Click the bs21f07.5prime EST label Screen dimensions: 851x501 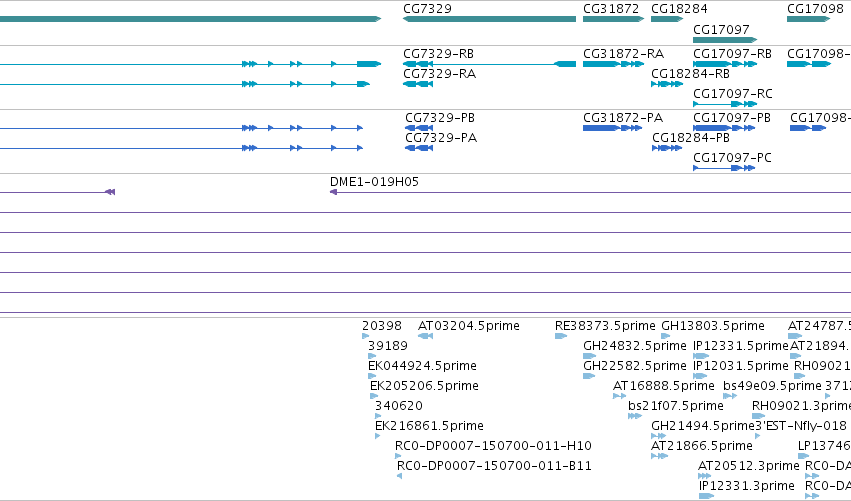tap(676, 406)
